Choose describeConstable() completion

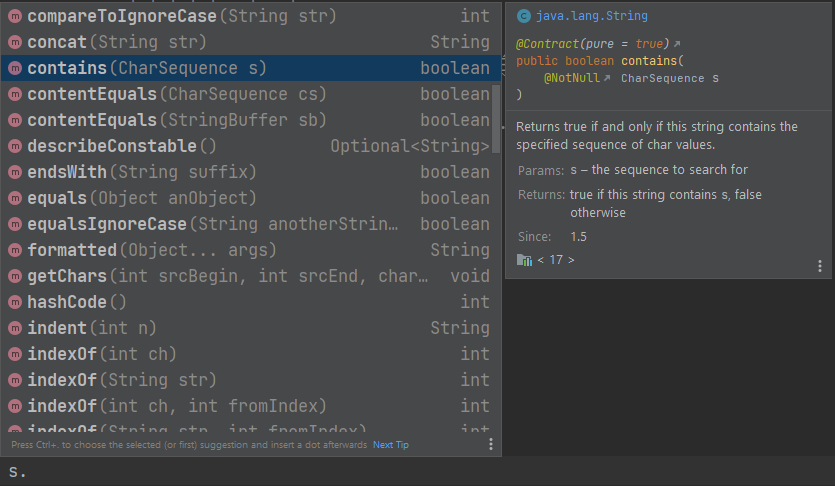(250, 146)
